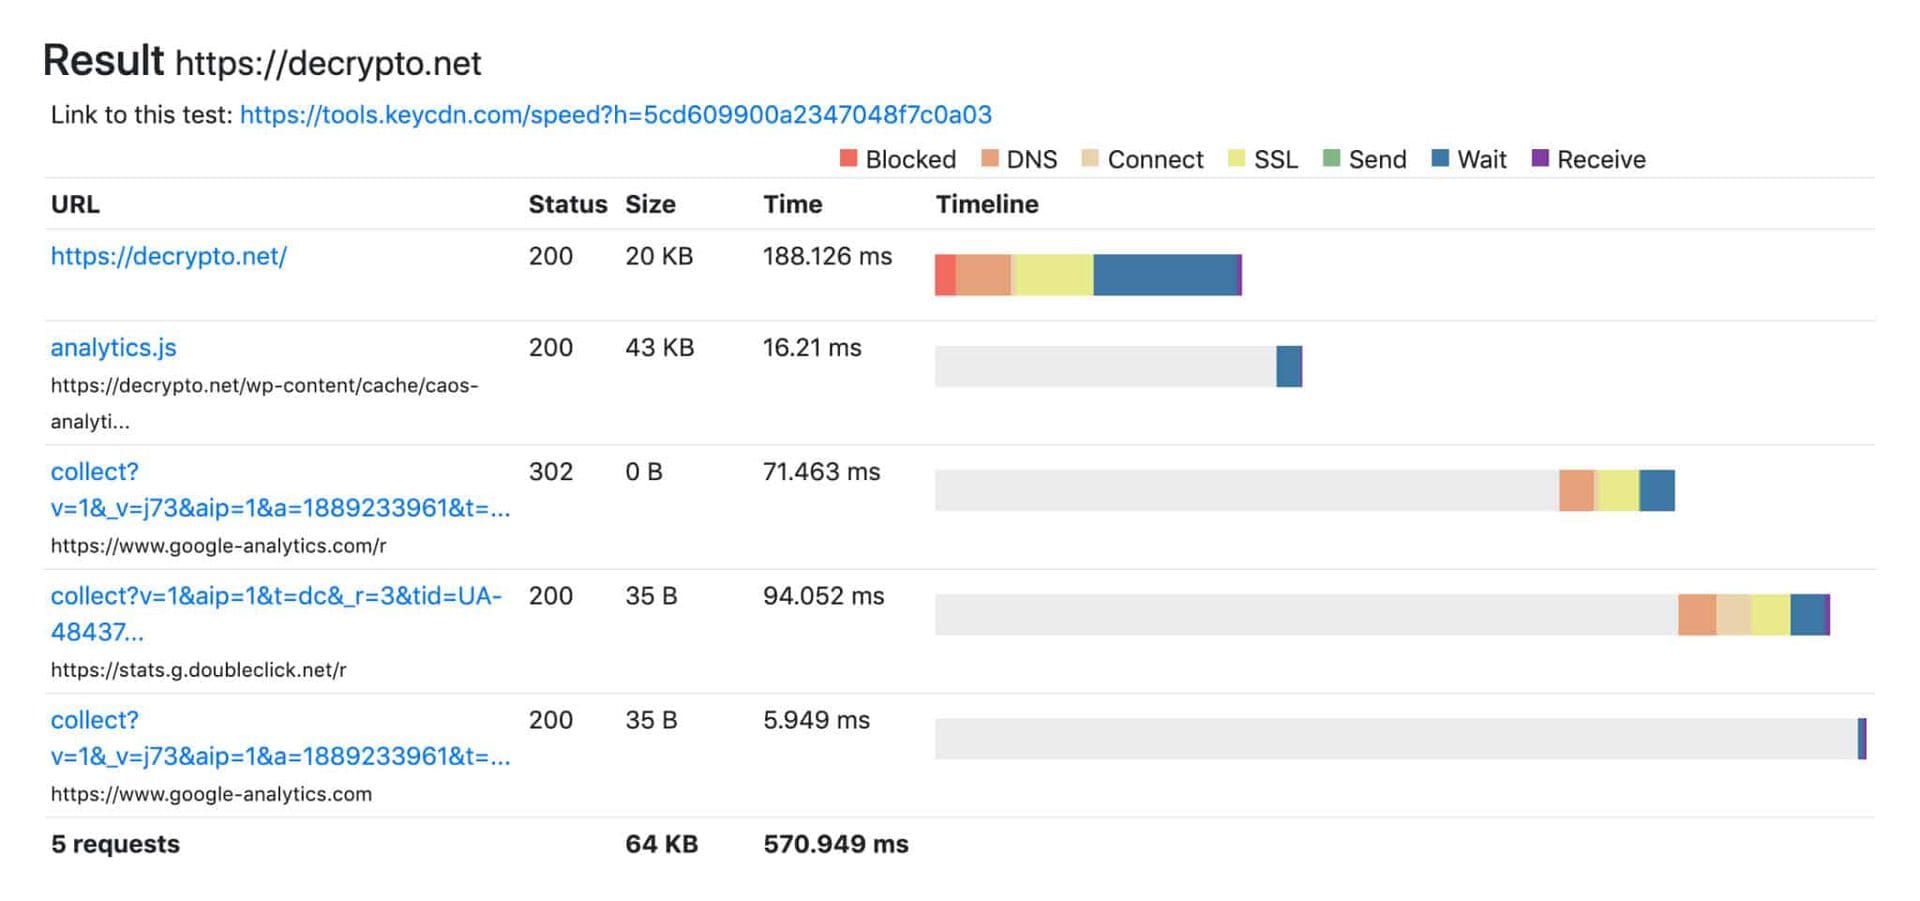Click the Link to this test label

point(142,115)
